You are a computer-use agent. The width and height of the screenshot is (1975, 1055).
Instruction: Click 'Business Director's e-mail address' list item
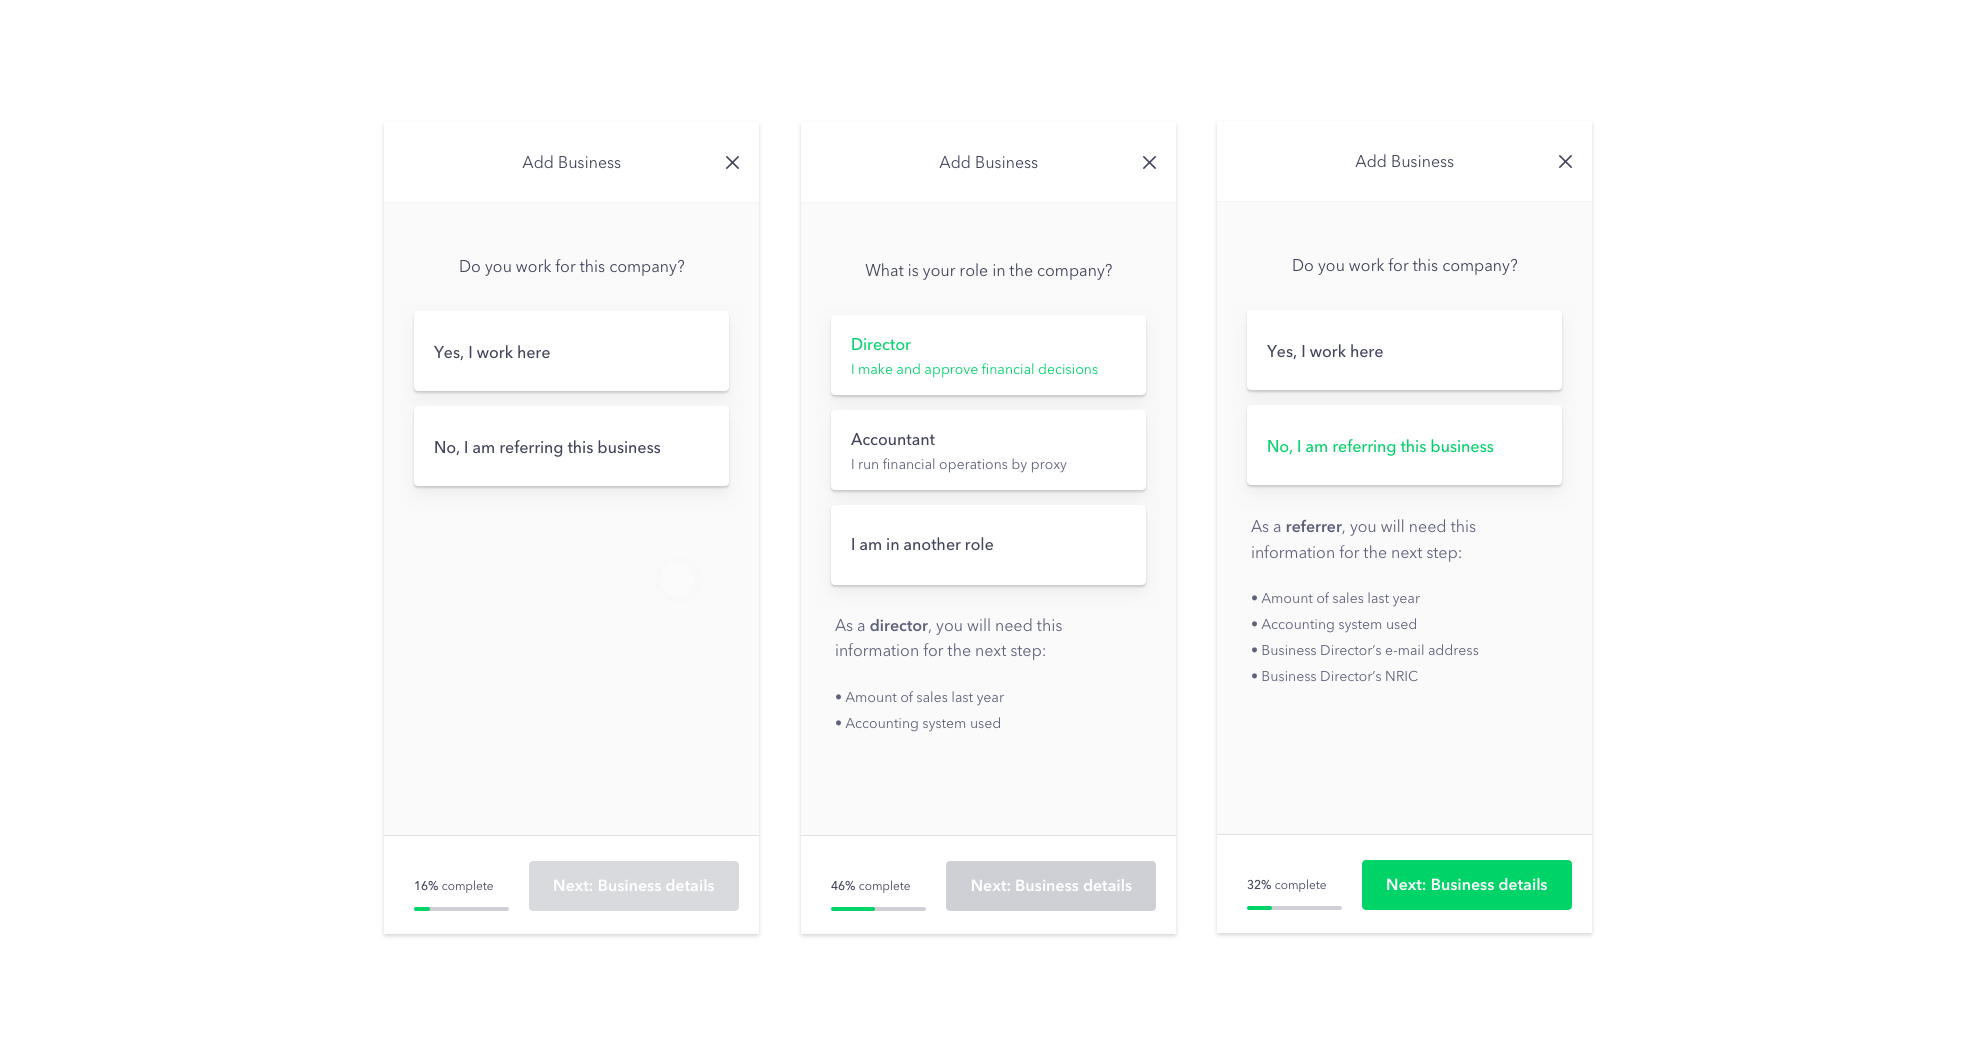pos(1365,650)
